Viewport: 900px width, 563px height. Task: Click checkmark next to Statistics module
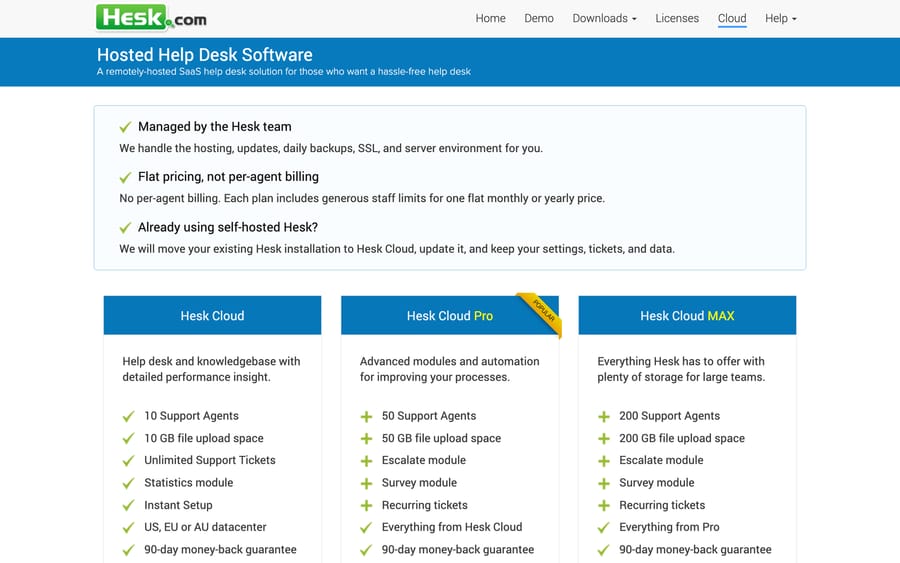click(129, 483)
